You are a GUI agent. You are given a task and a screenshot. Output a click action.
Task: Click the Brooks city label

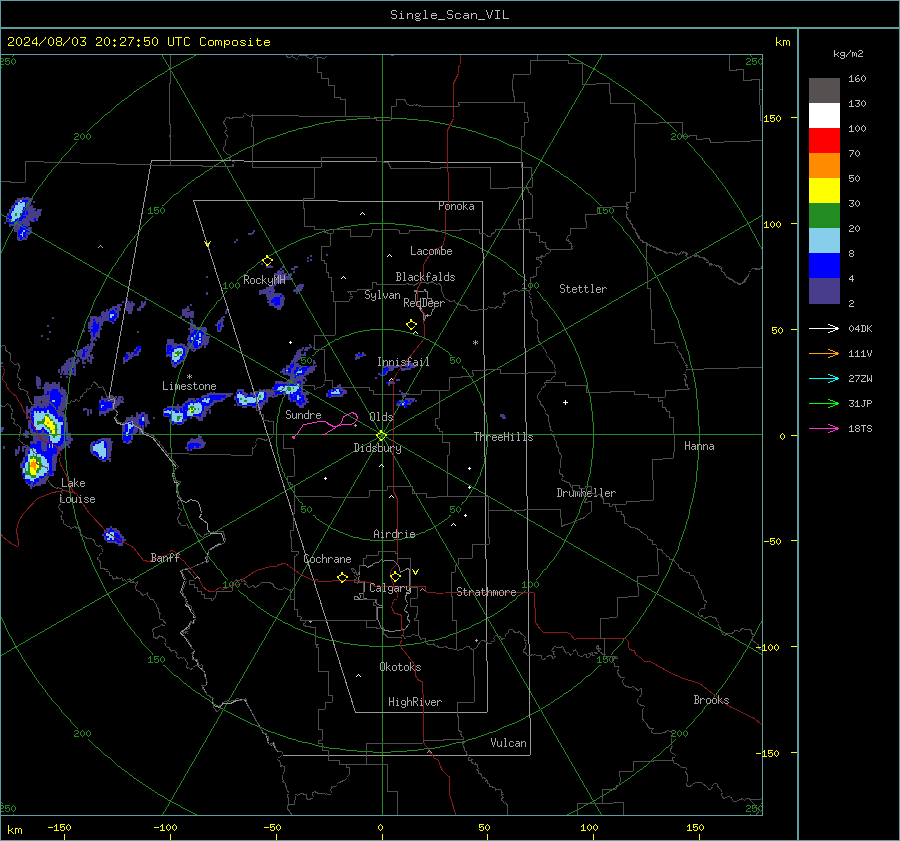click(711, 700)
